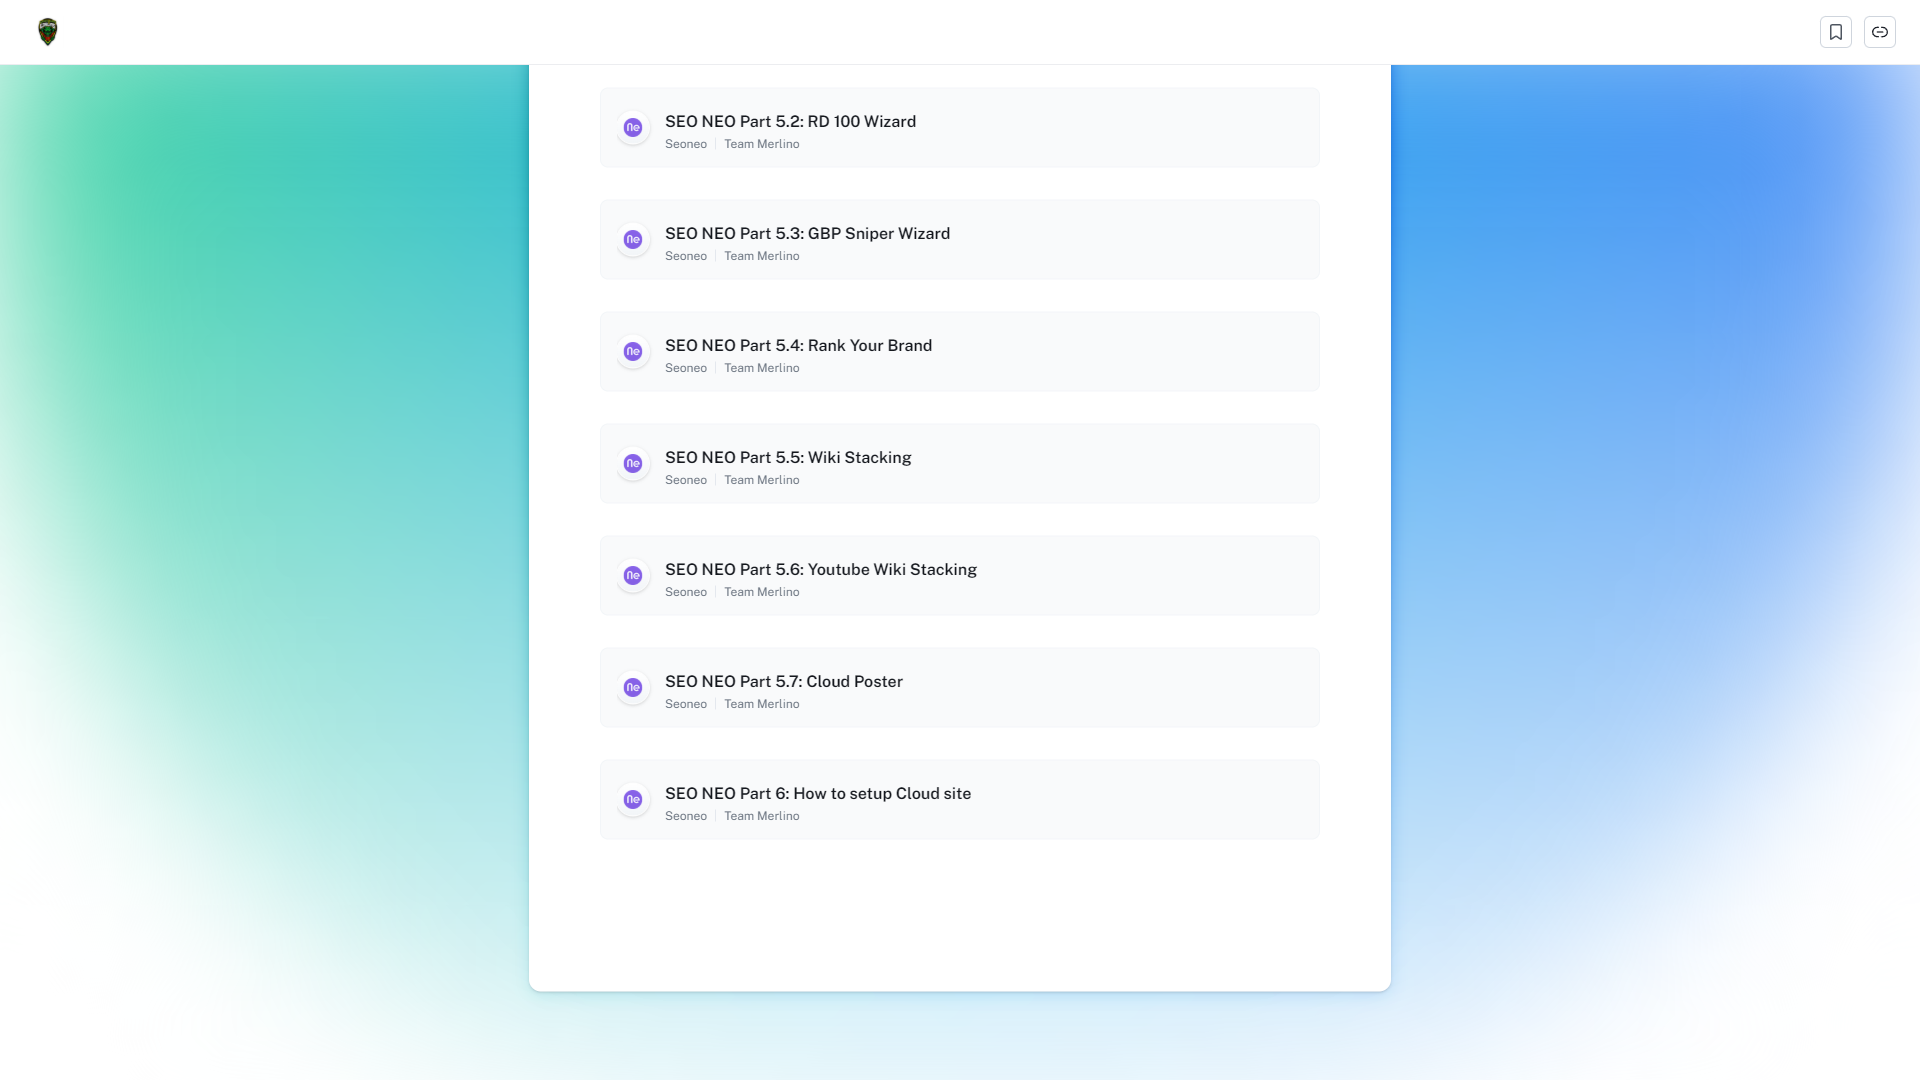This screenshot has height=1080, width=1920.
Task: Click the Seoneo avatar beside How to setup Cloud site
Action: click(x=632, y=799)
